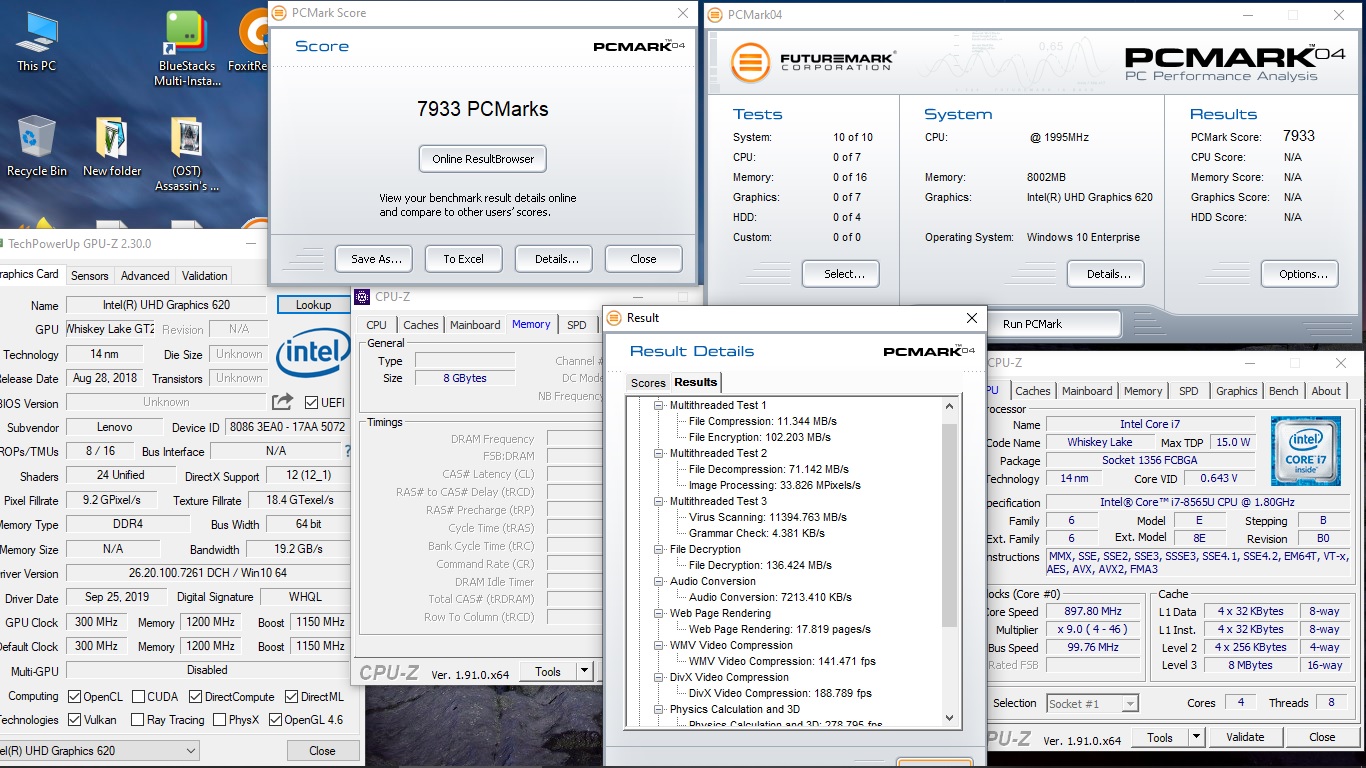1366x768 pixels.
Task: Click Details... button under System
Action: pos(1107,274)
